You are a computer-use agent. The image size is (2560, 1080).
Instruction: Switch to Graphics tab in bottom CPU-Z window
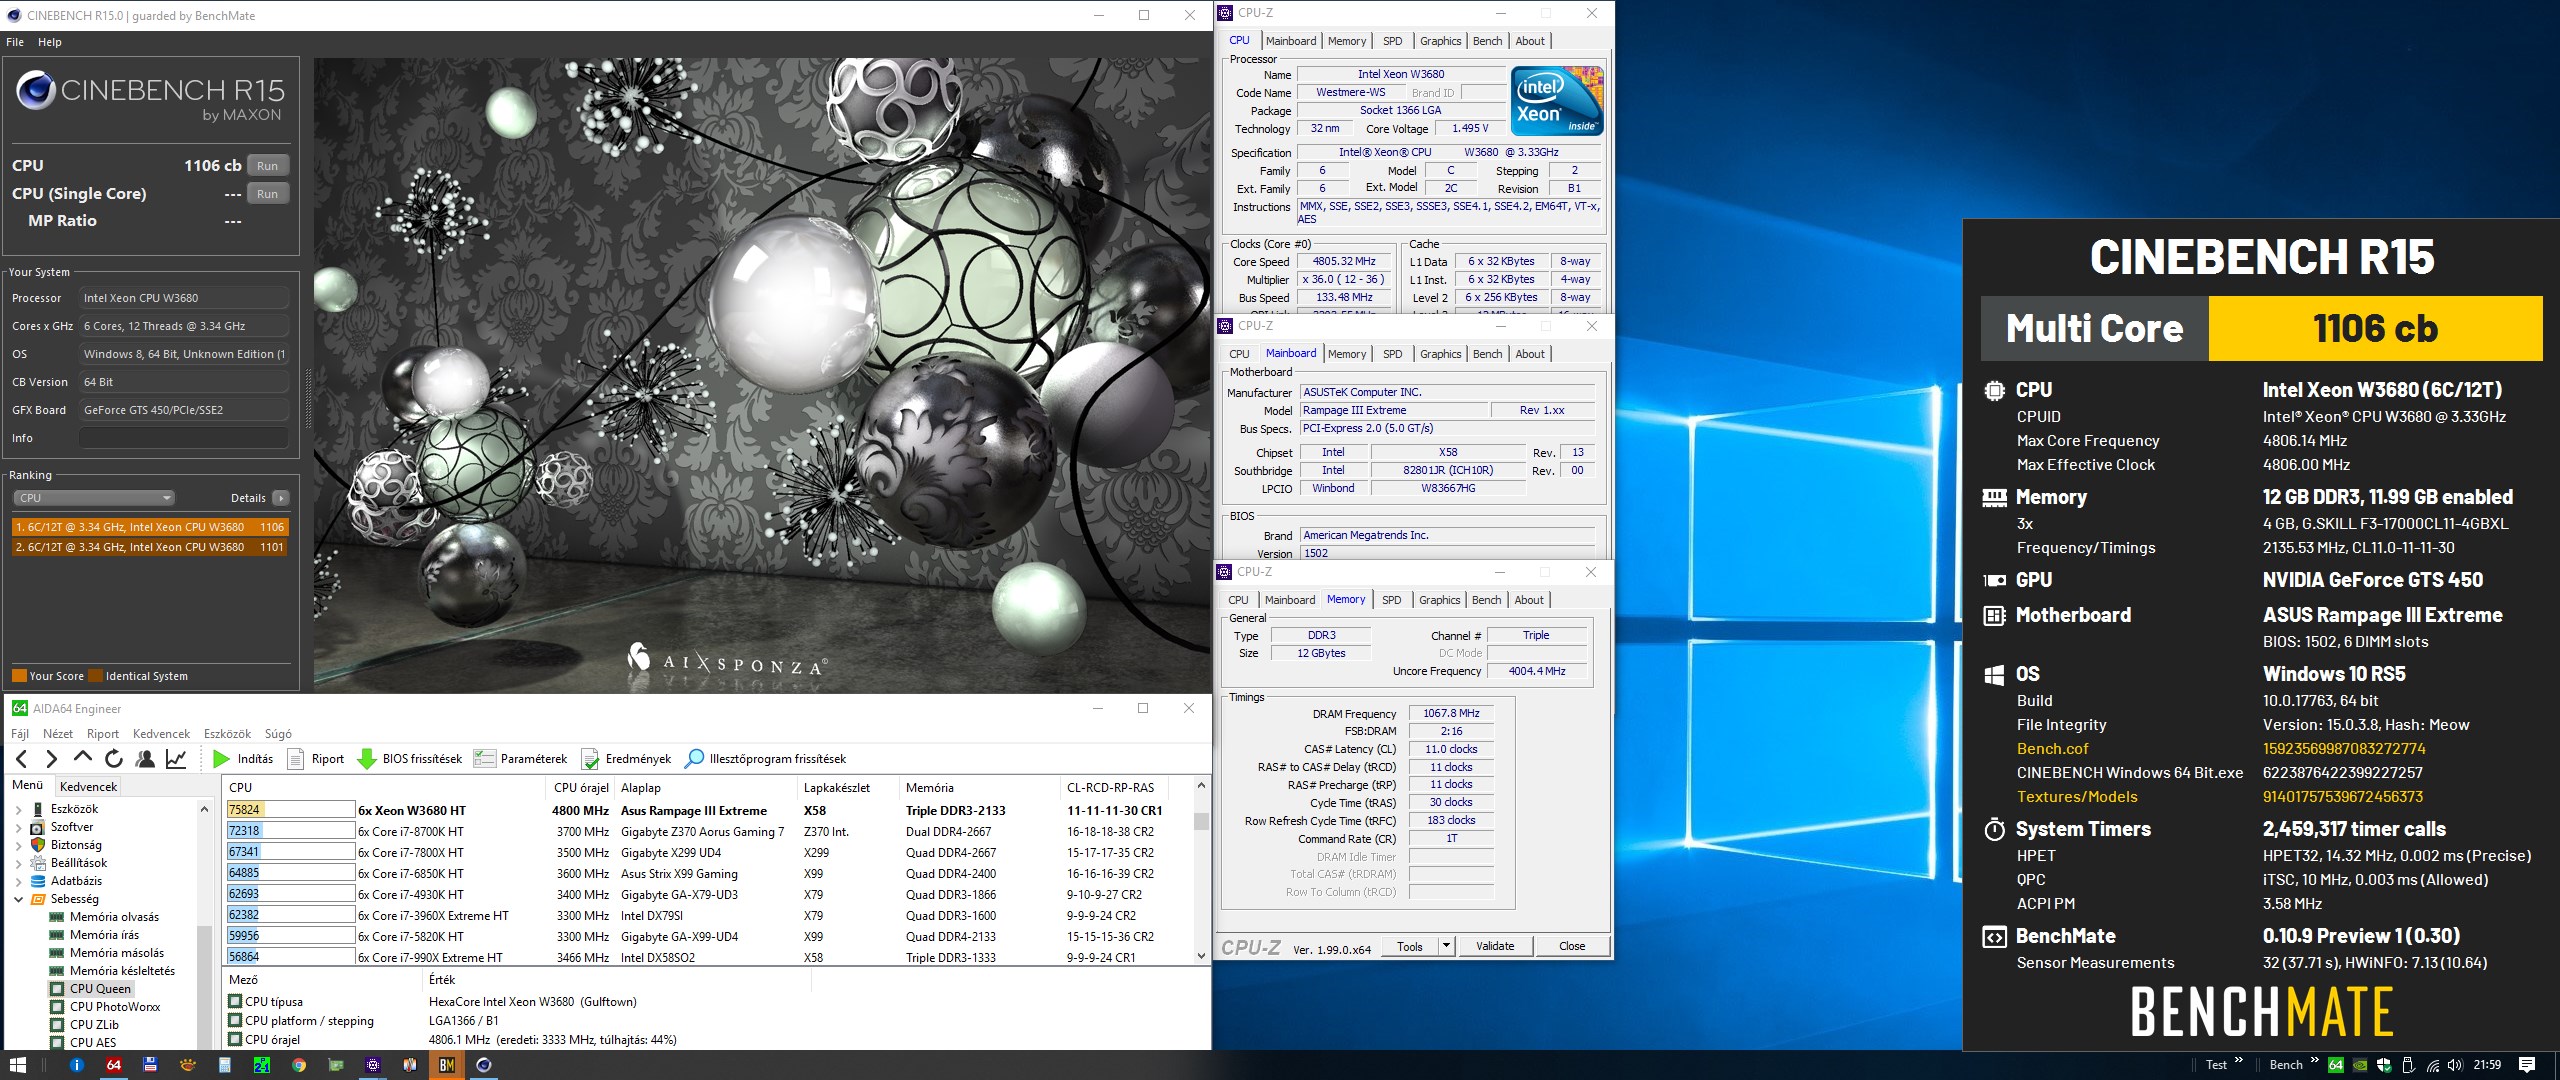1439,600
